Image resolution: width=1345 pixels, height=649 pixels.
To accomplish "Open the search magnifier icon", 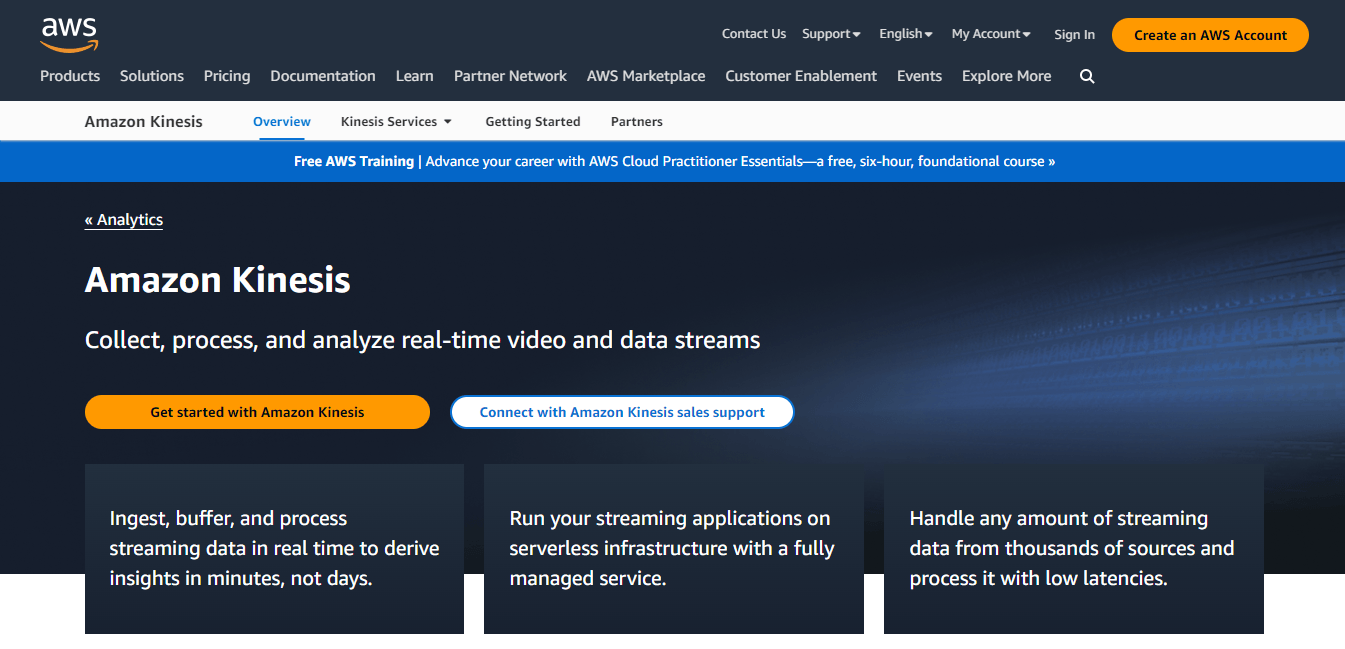I will click(1087, 76).
